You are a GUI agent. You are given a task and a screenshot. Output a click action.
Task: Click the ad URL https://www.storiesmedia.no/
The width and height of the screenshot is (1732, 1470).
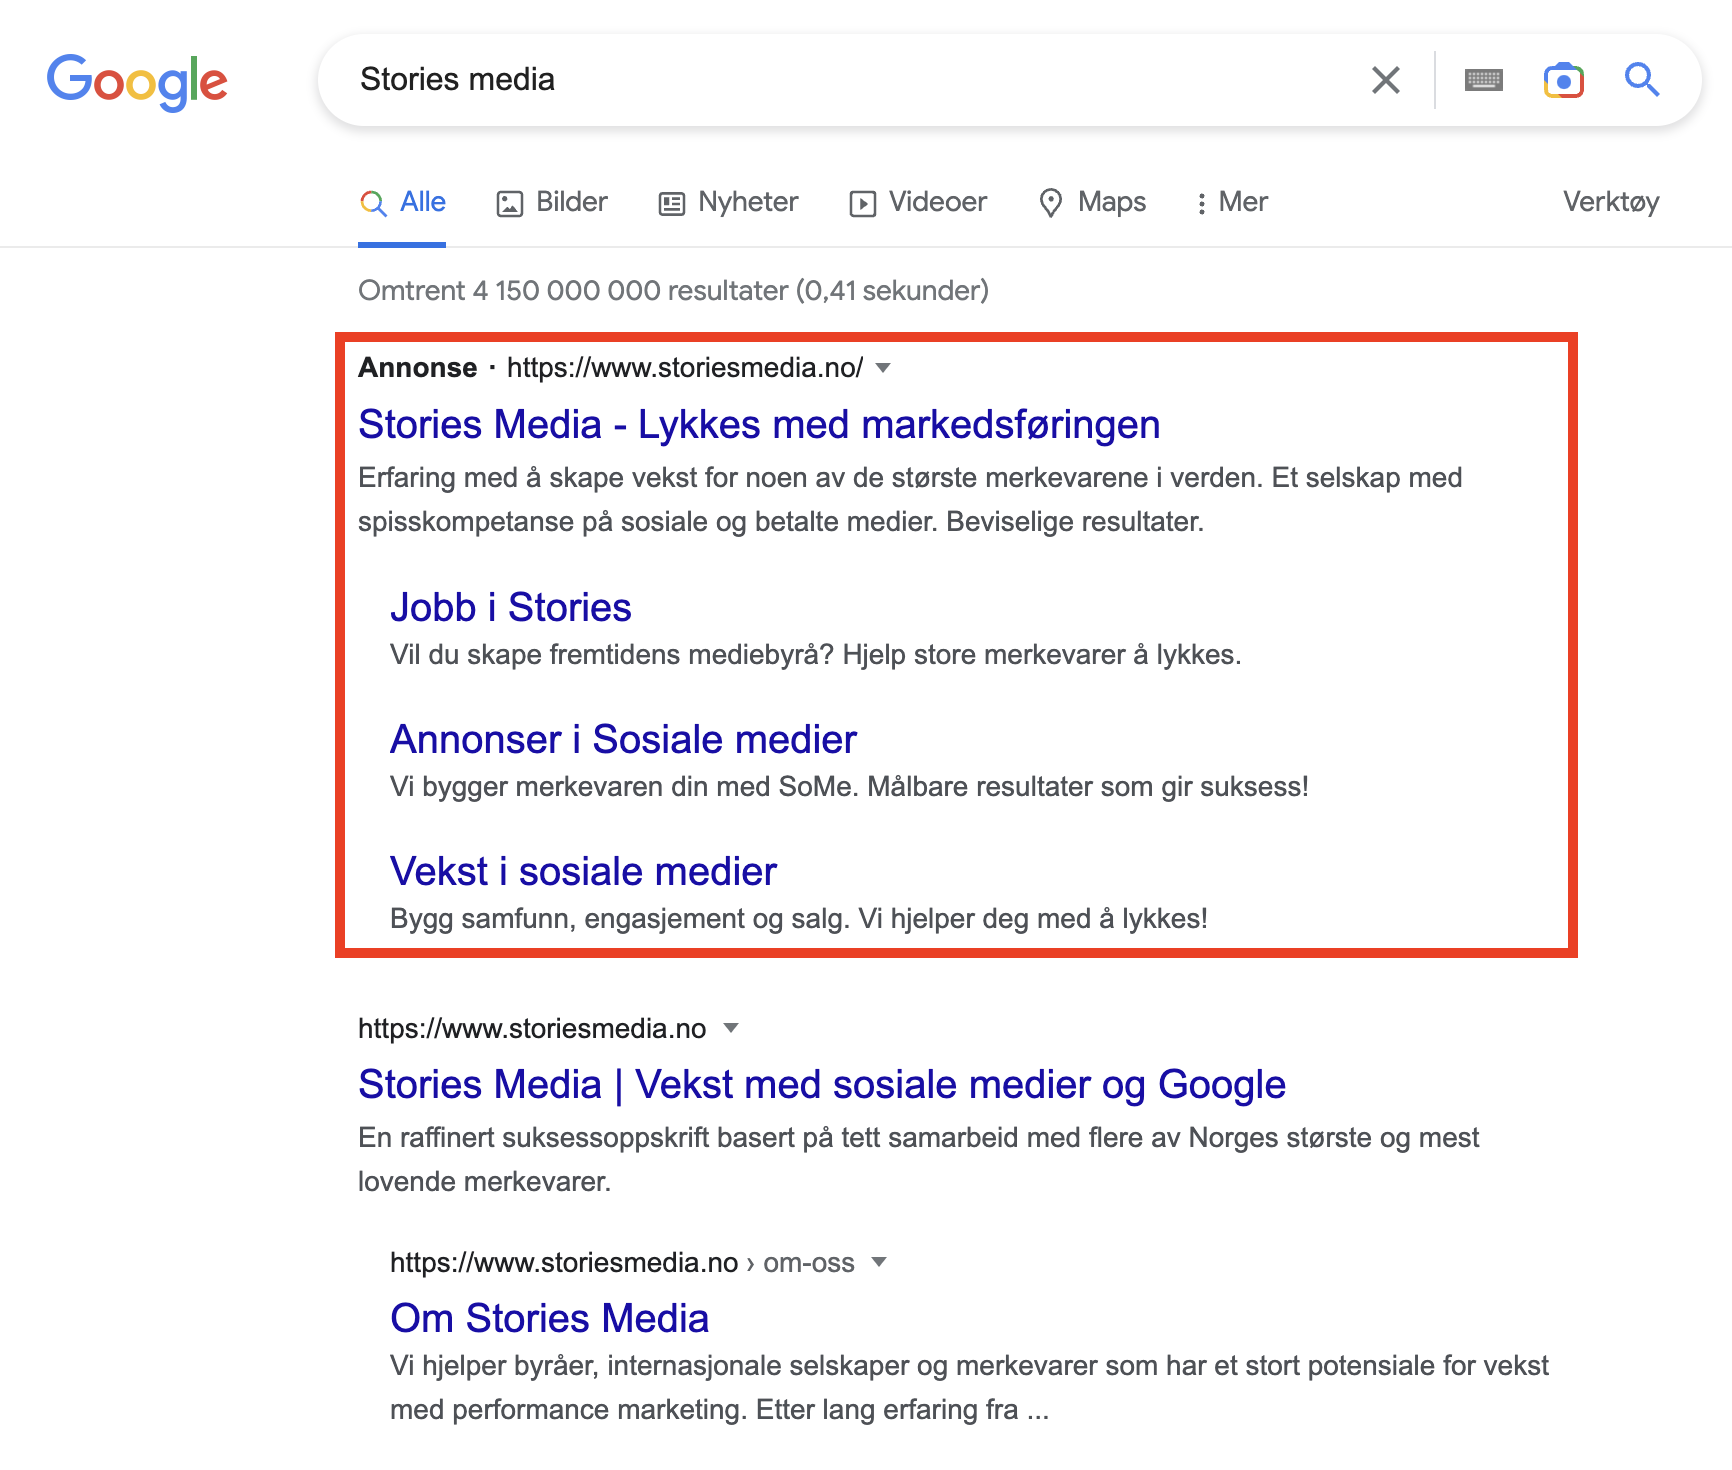(685, 368)
